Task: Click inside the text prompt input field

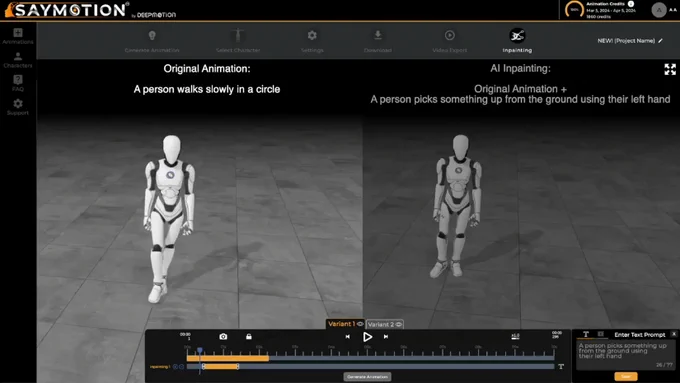Action: 625,355
